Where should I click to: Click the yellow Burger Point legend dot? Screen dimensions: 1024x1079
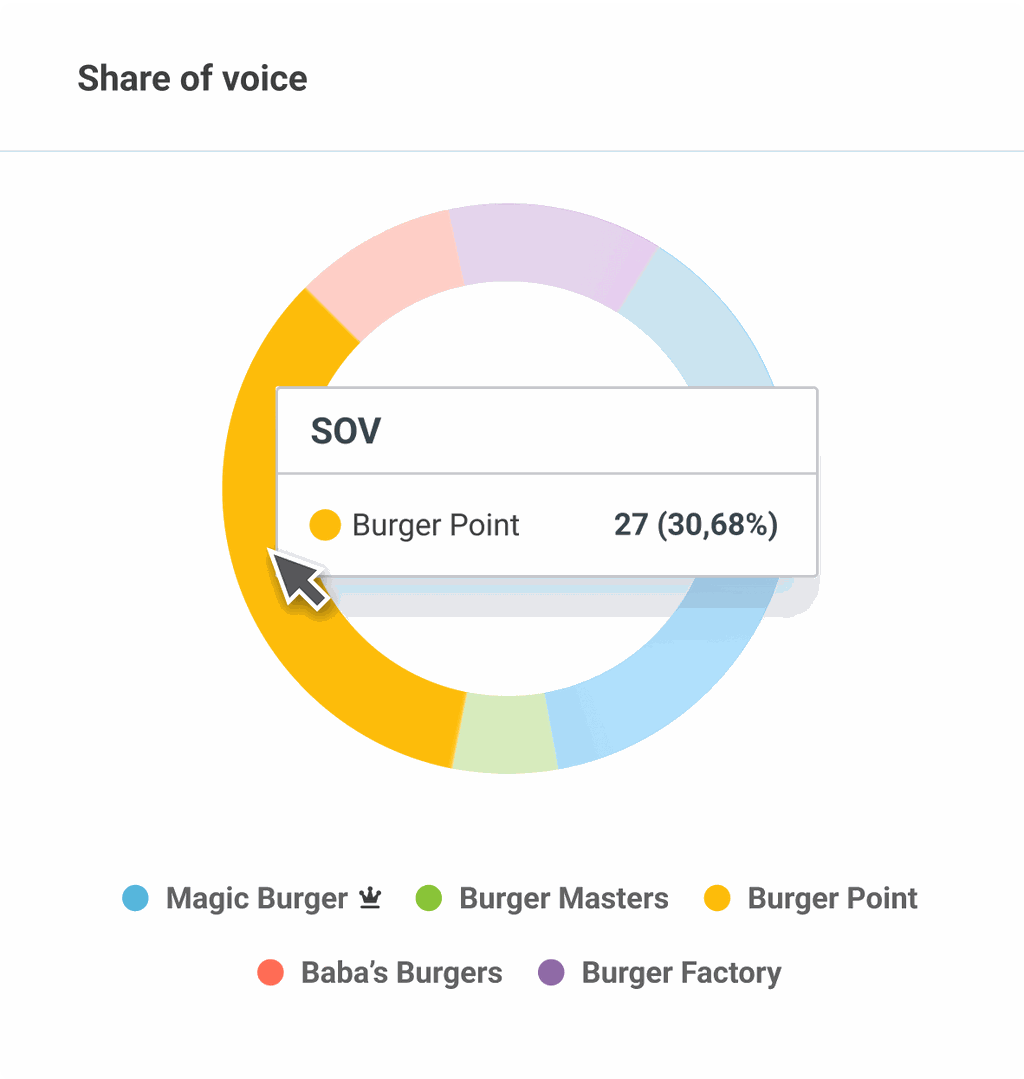[x=717, y=898]
